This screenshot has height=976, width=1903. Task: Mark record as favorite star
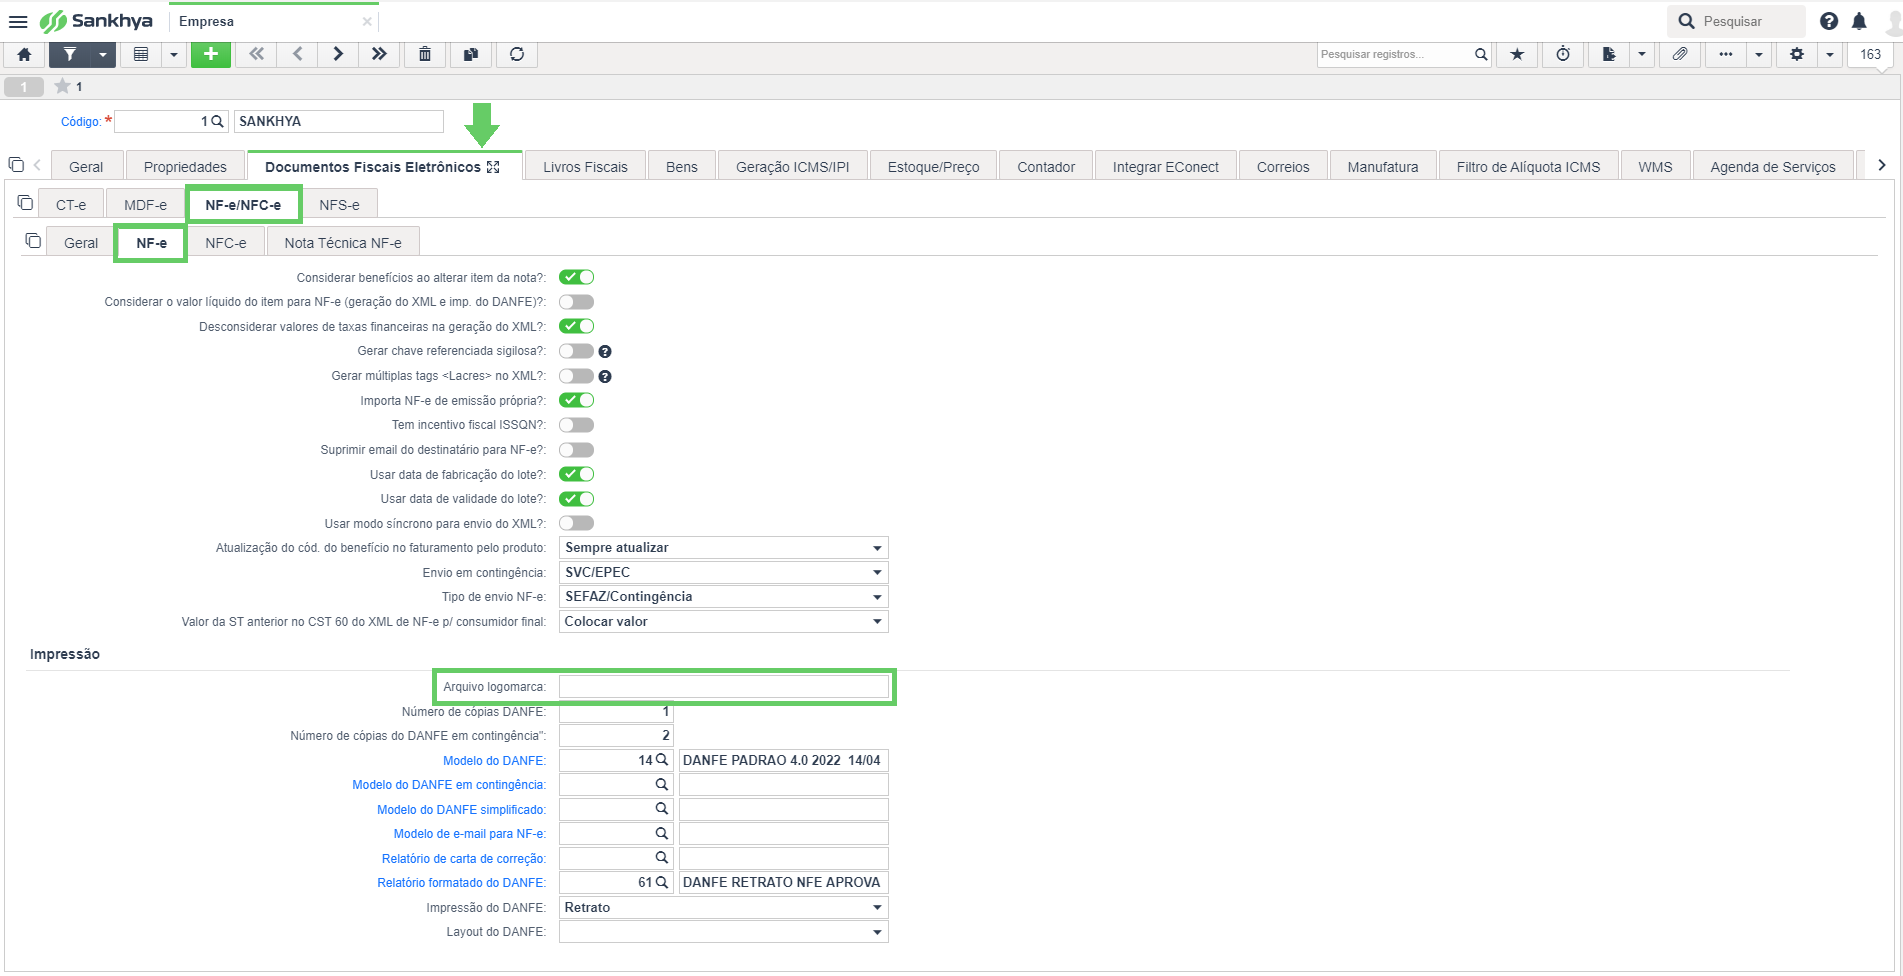[x=1517, y=54]
